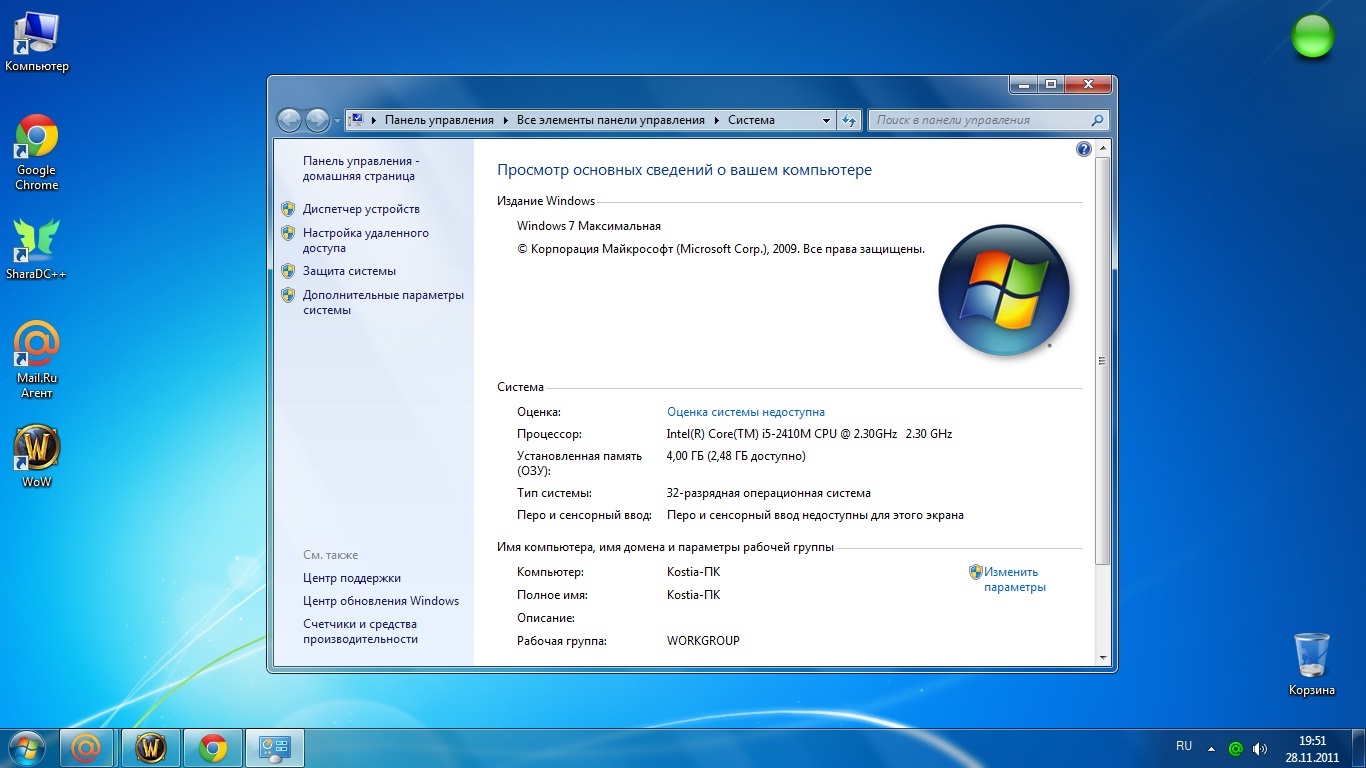
Task: Click the control panel search field
Action: pos(978,120)
